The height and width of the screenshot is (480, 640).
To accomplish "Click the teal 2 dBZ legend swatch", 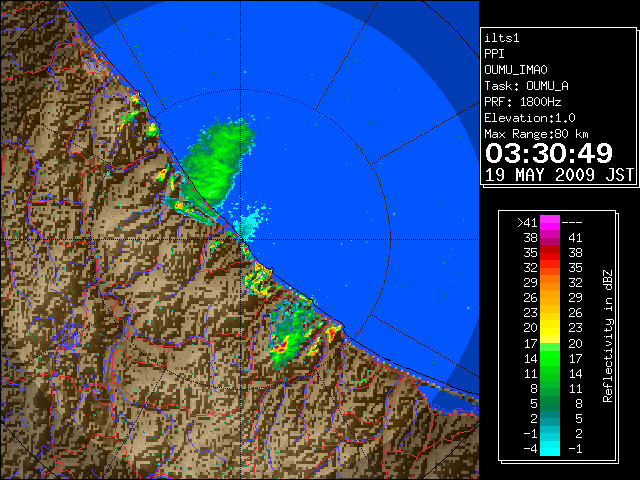I will [550, 418].
